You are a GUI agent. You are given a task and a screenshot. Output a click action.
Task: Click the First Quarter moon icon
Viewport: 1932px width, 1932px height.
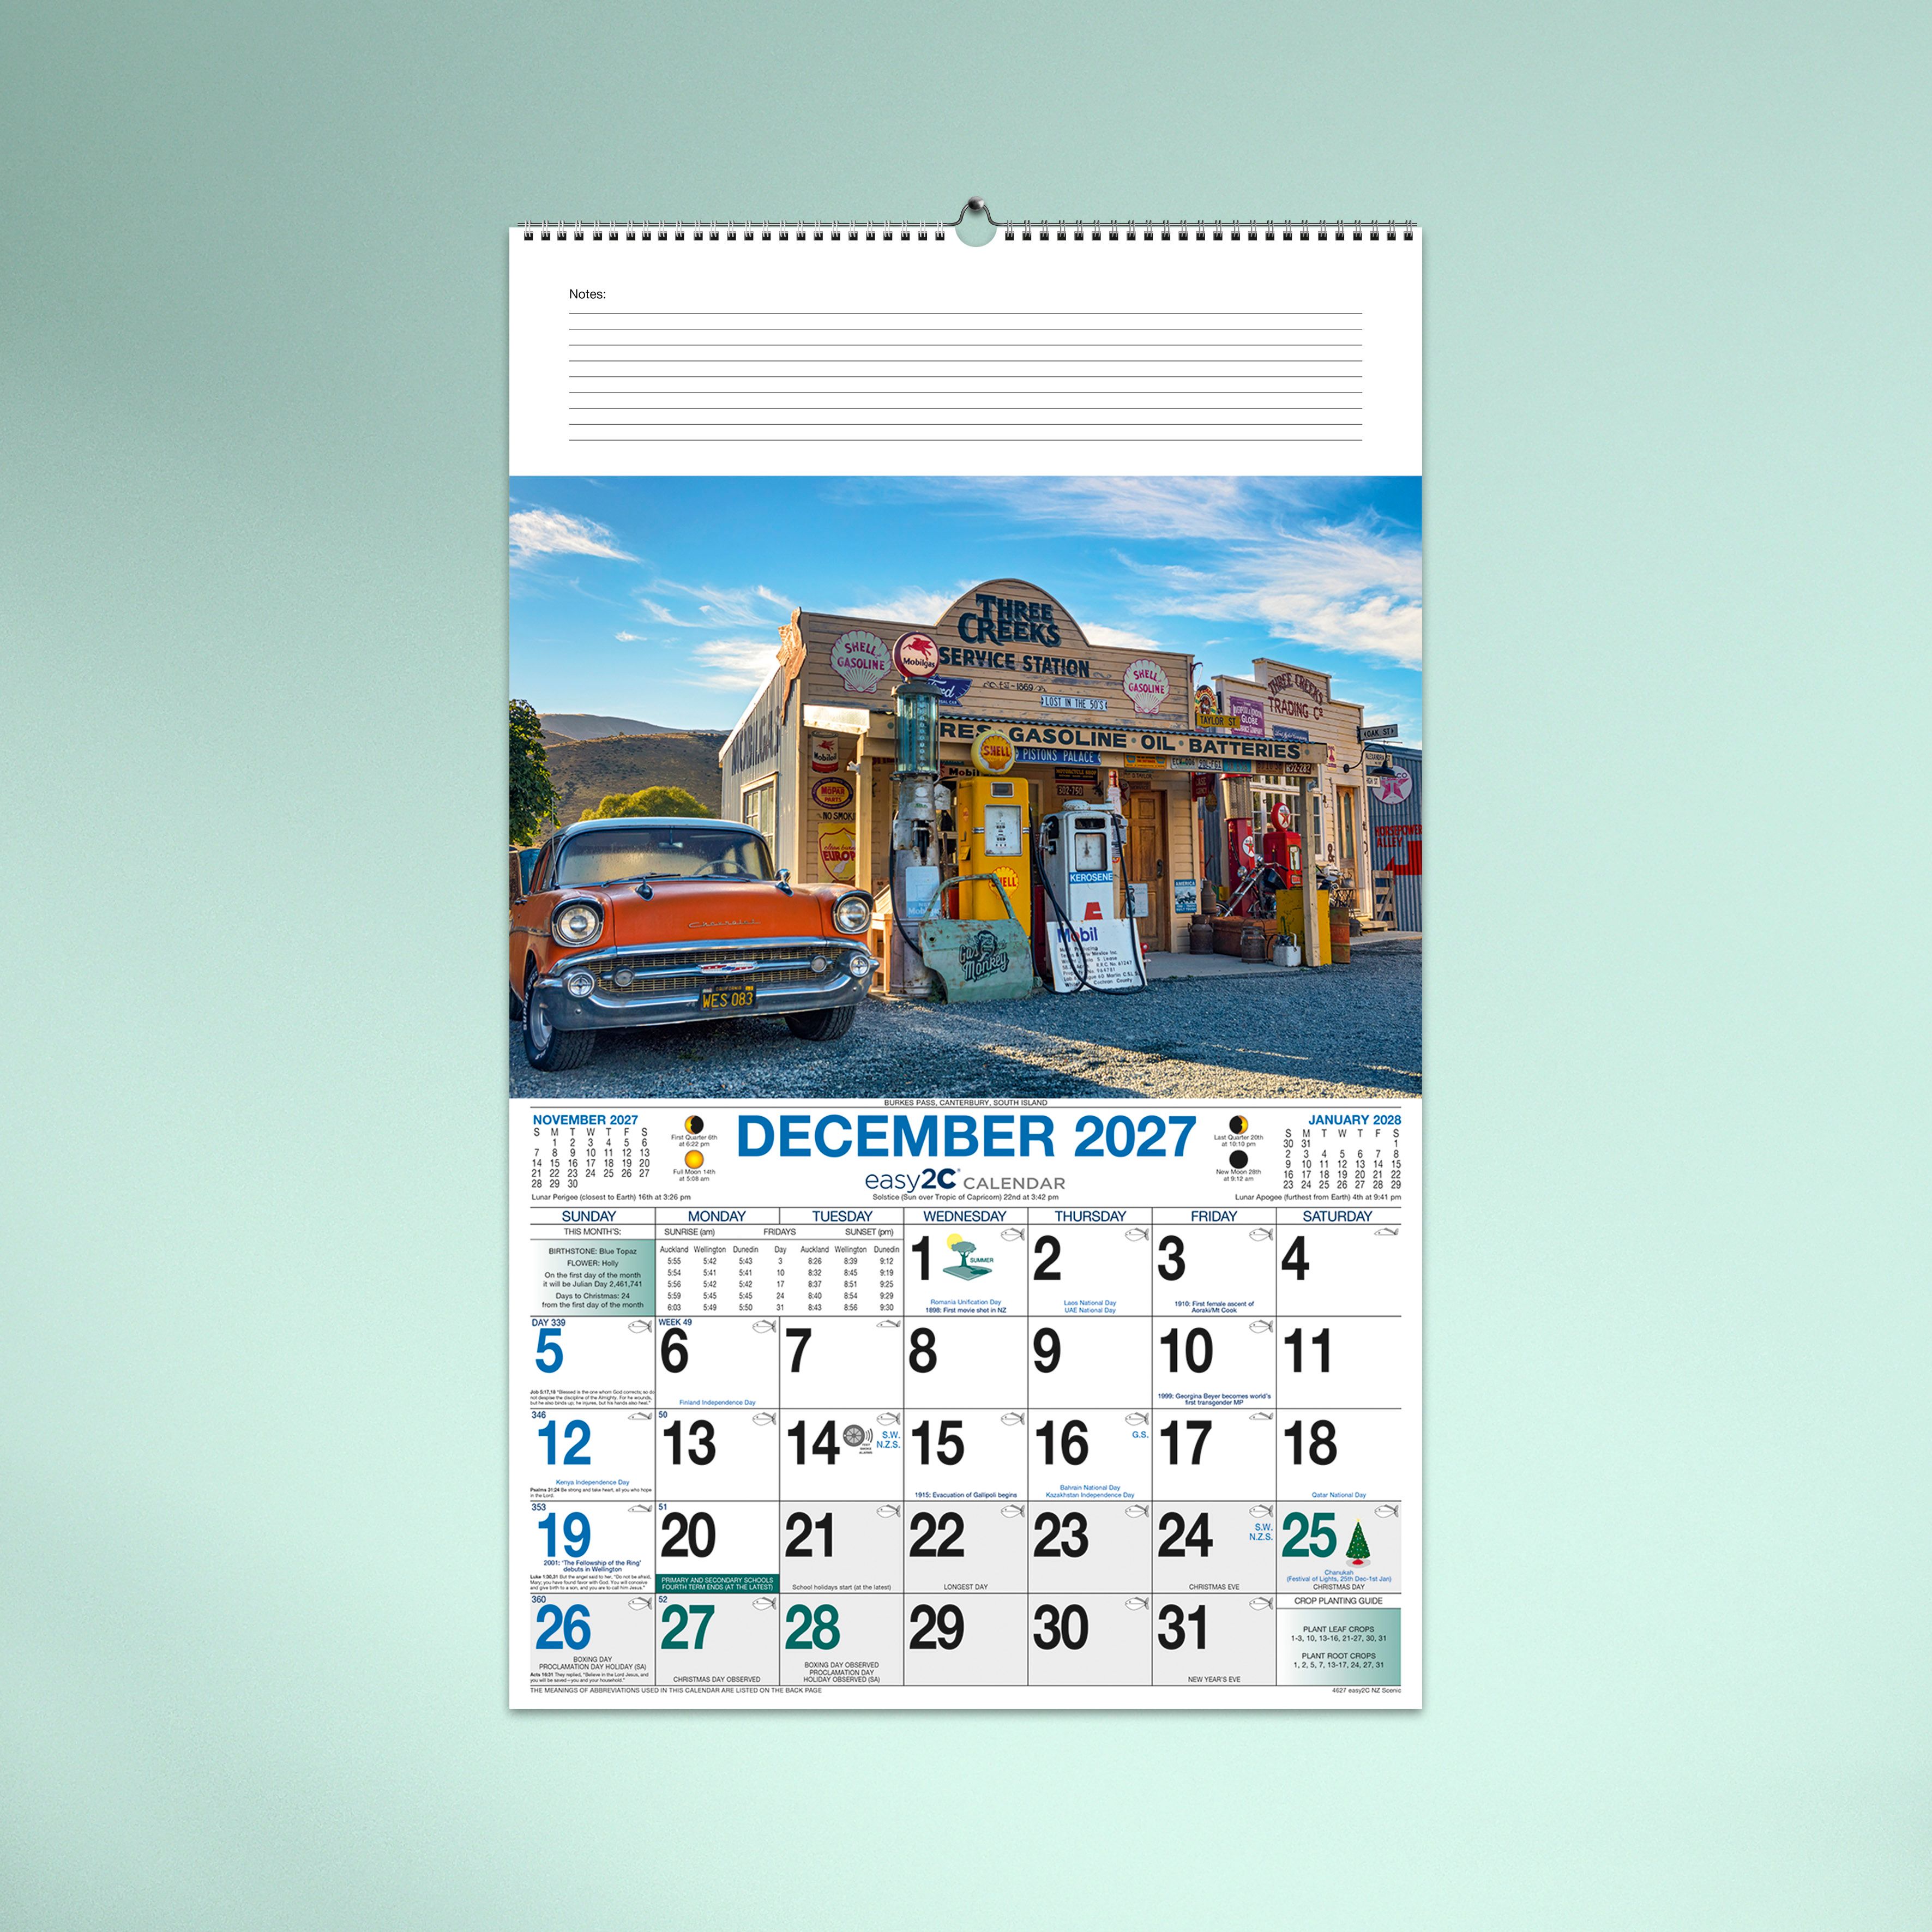(693, 1125)
